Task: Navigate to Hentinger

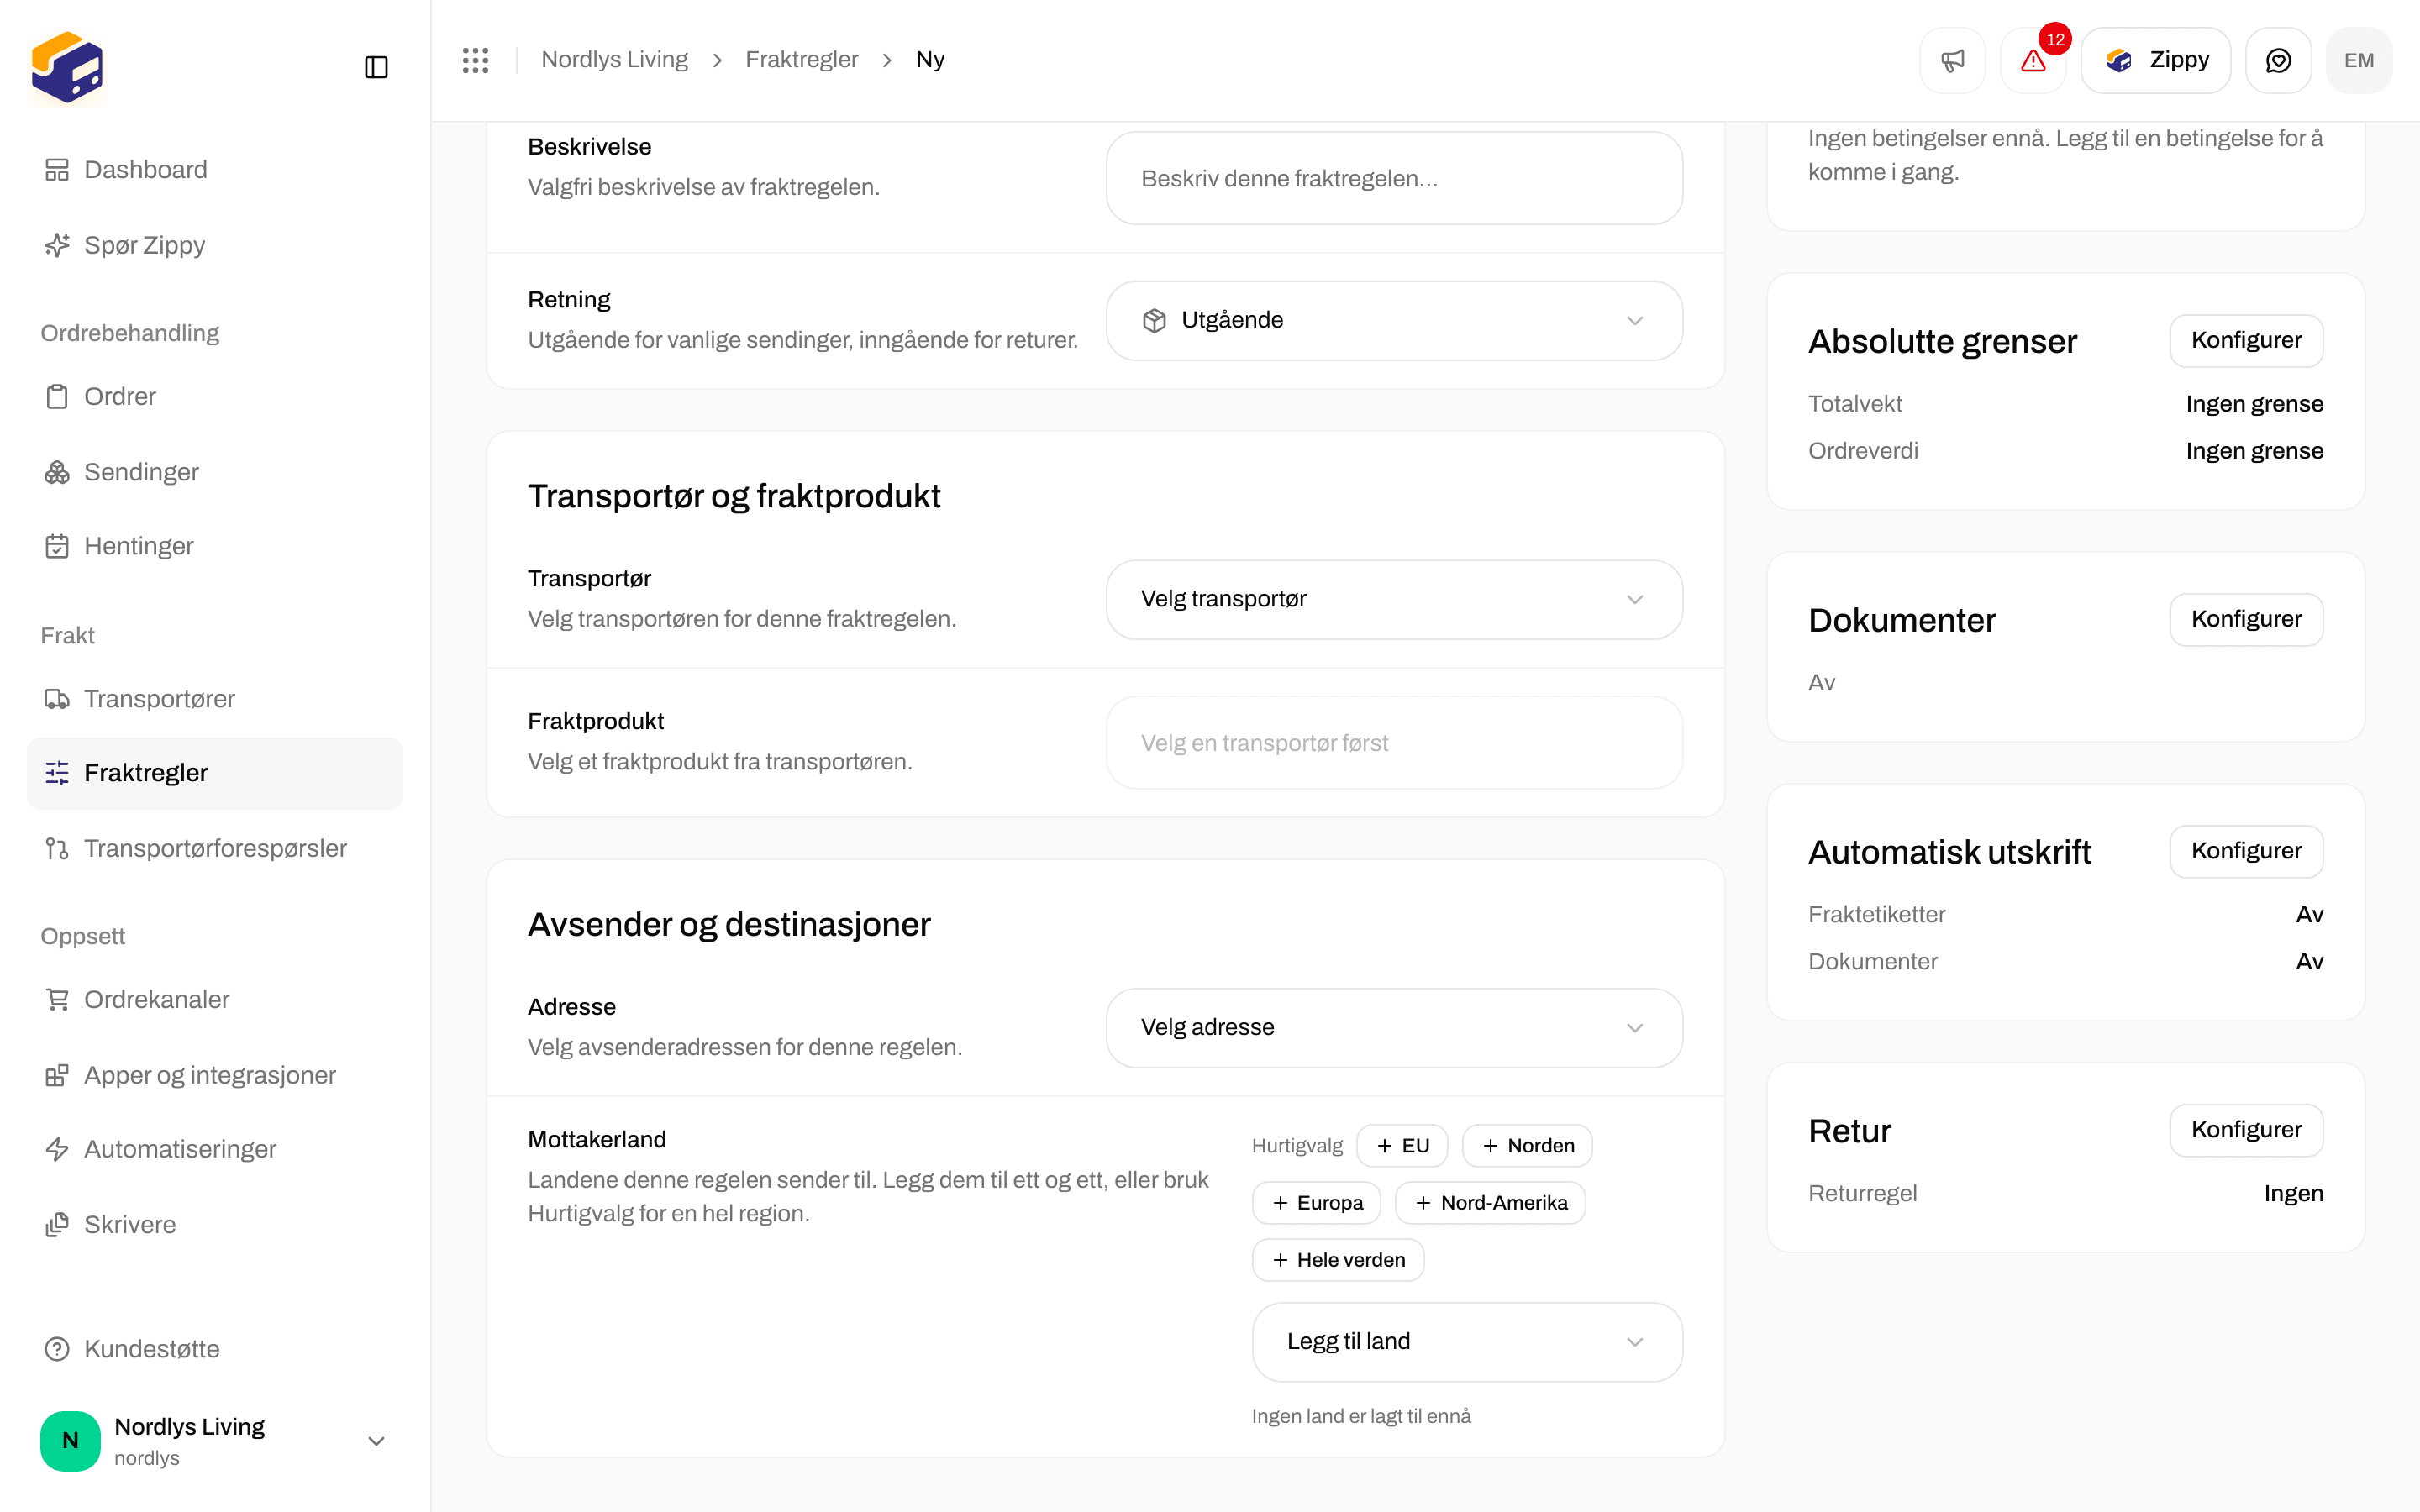Action: 214,546
